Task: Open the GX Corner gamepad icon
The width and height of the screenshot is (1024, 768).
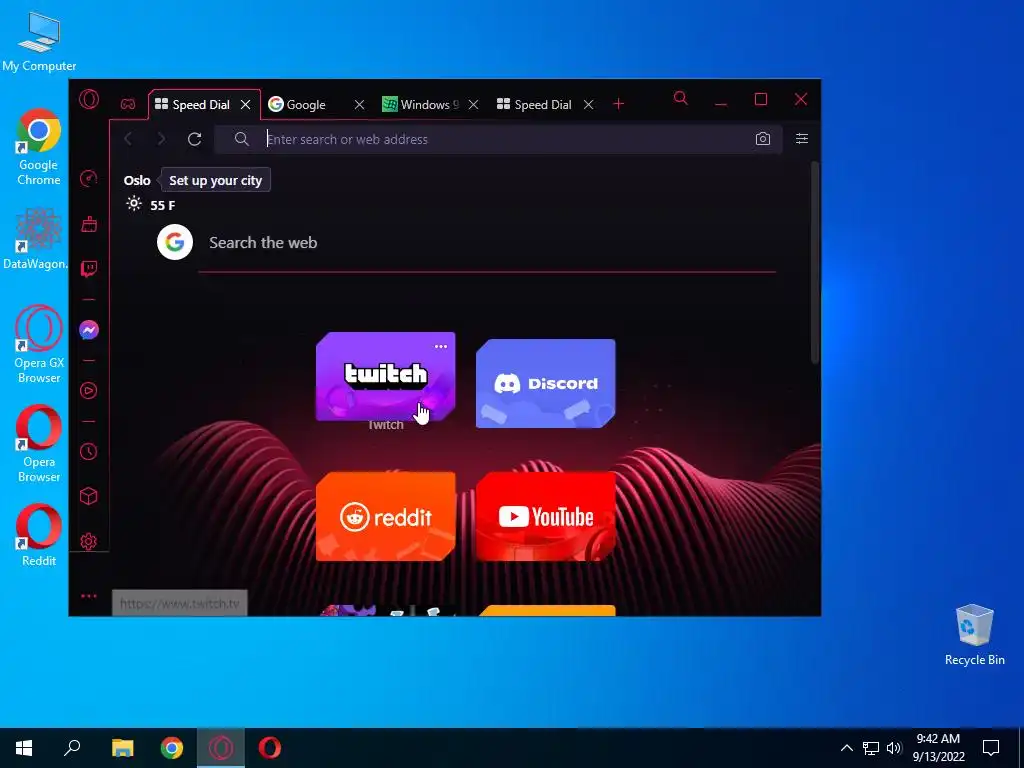Action: coord(128,104)
